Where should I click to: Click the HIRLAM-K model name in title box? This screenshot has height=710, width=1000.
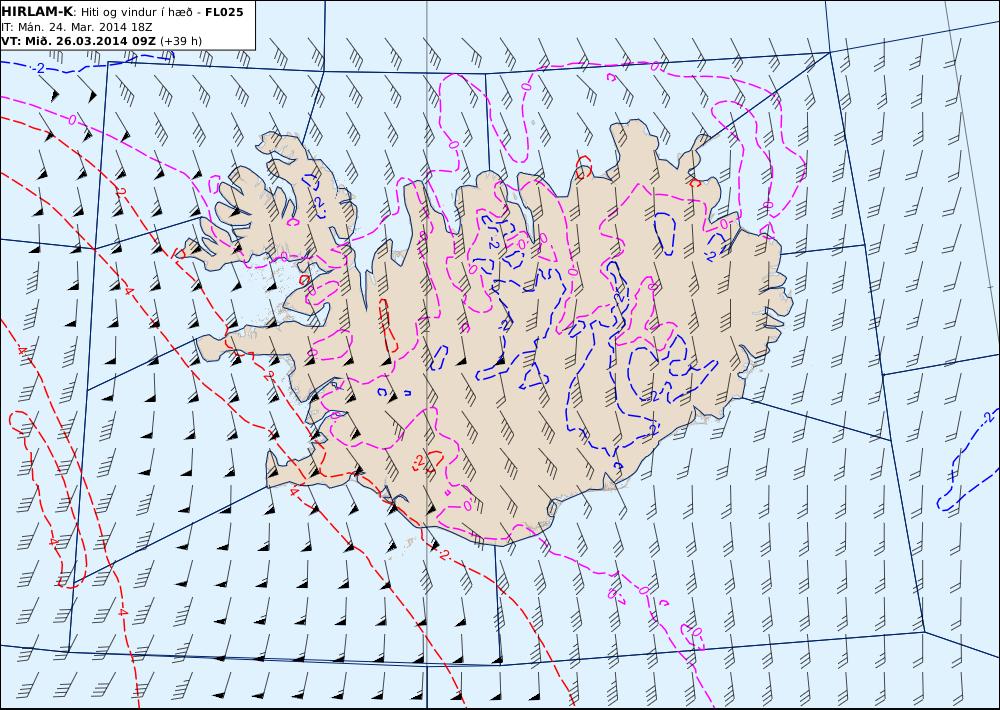(x=38, y=12)
